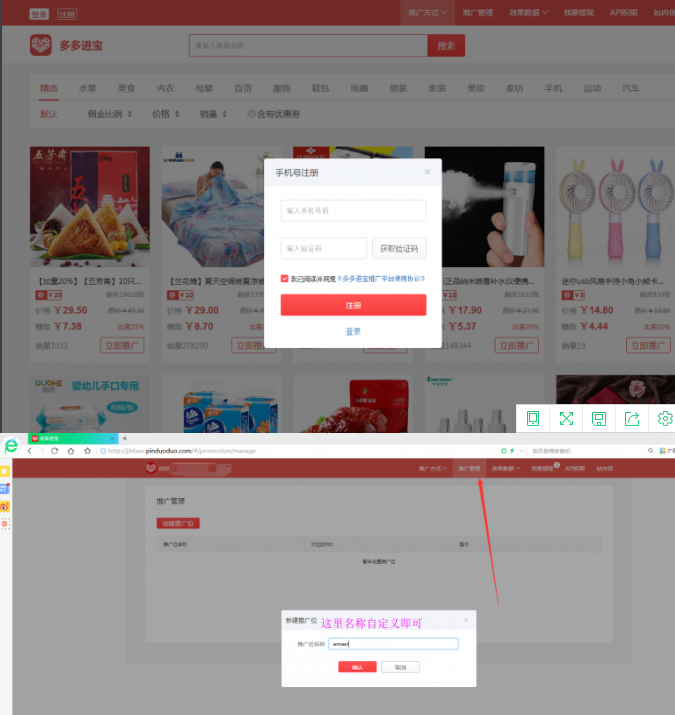Select the 母婴 category tab
The width and height of the screenshot is (675, 715).
pos(204,88)
